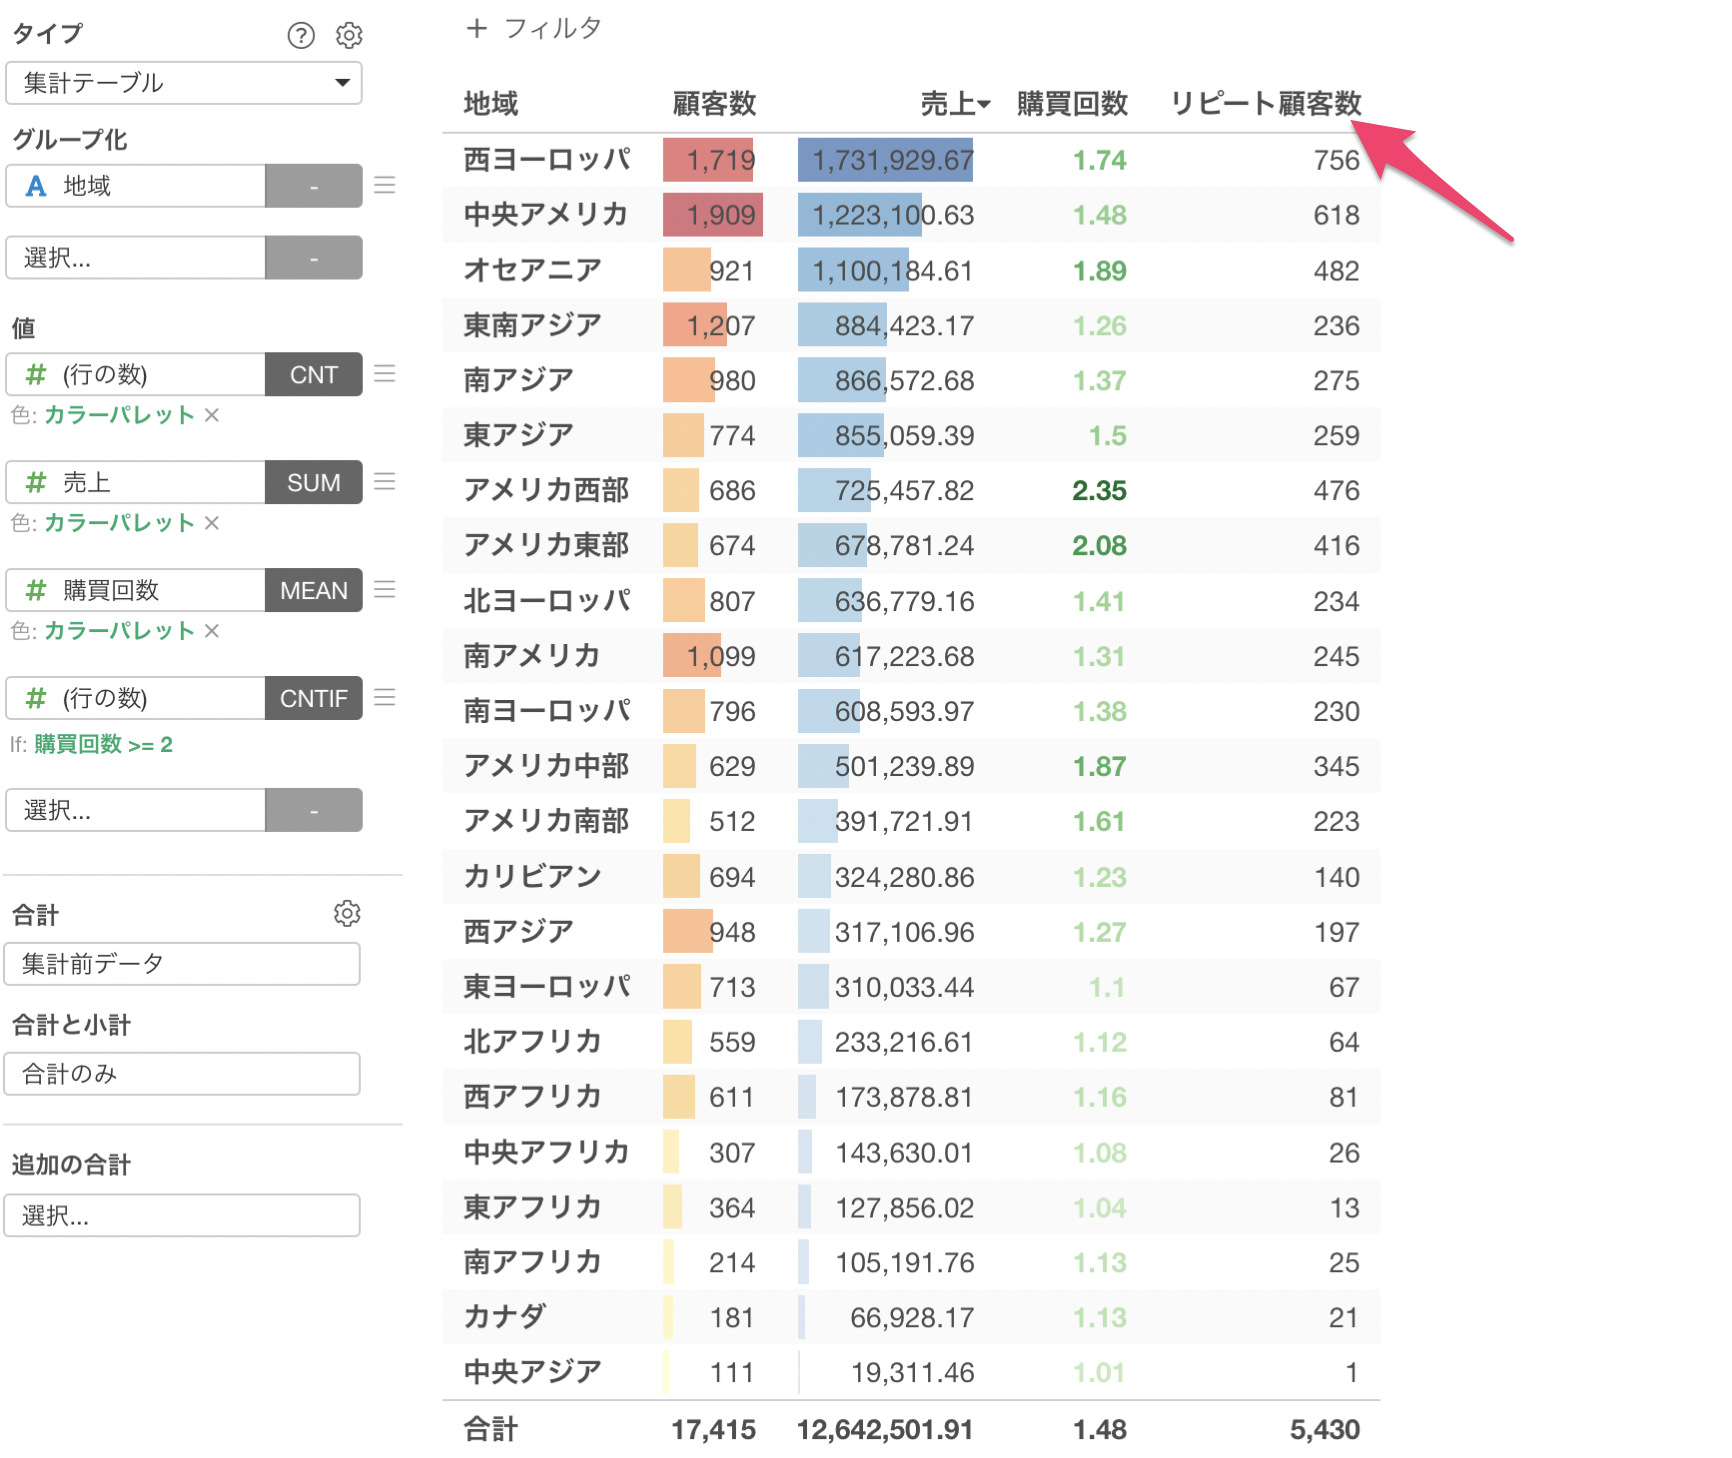Click total repeat customers 5,430
Image resolution: width=1732 pixels, height=1458 pixels.
click(x=1325, y=1430)
